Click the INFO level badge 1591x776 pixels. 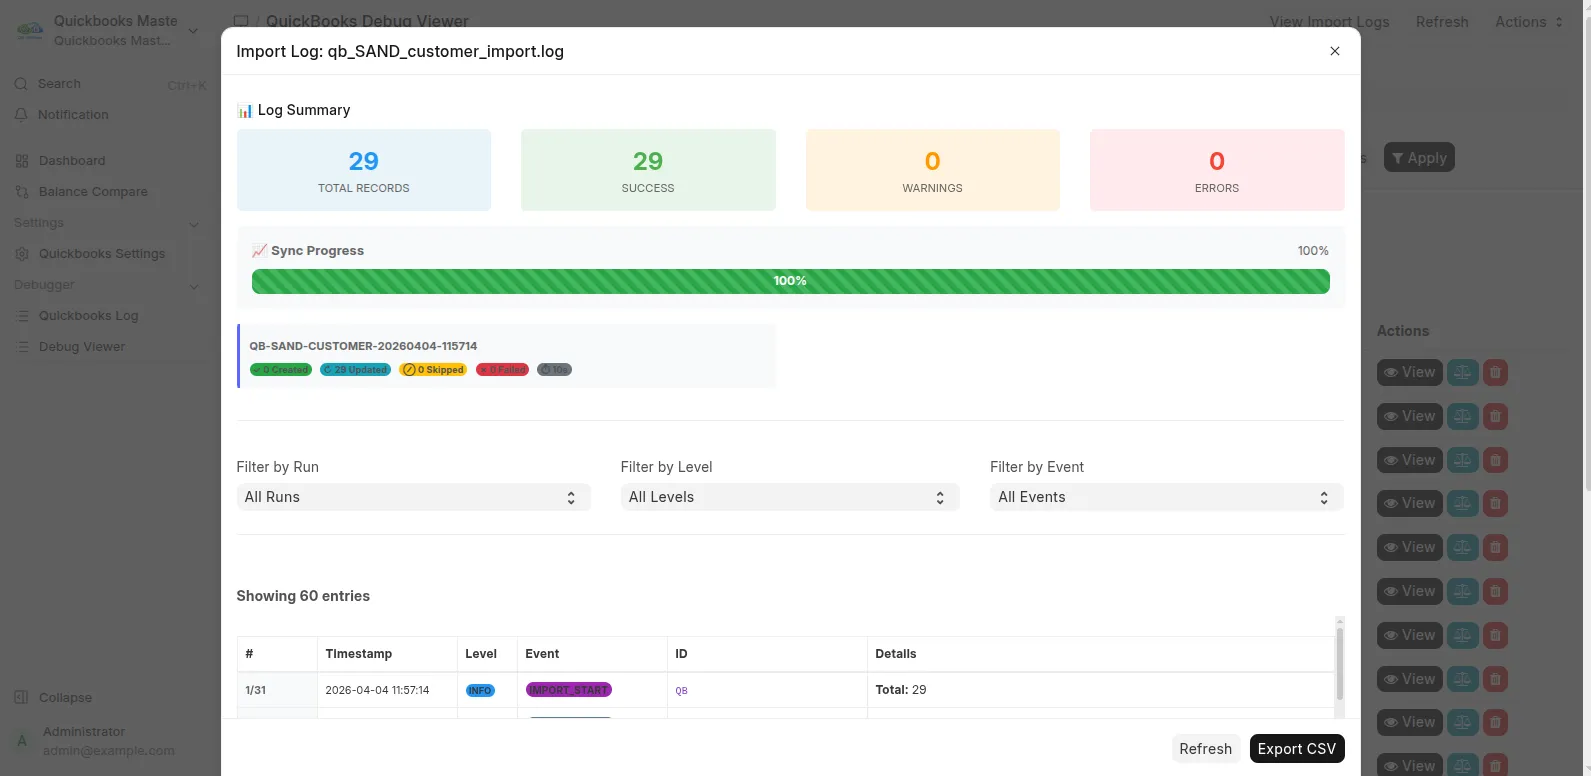[480, 690]
